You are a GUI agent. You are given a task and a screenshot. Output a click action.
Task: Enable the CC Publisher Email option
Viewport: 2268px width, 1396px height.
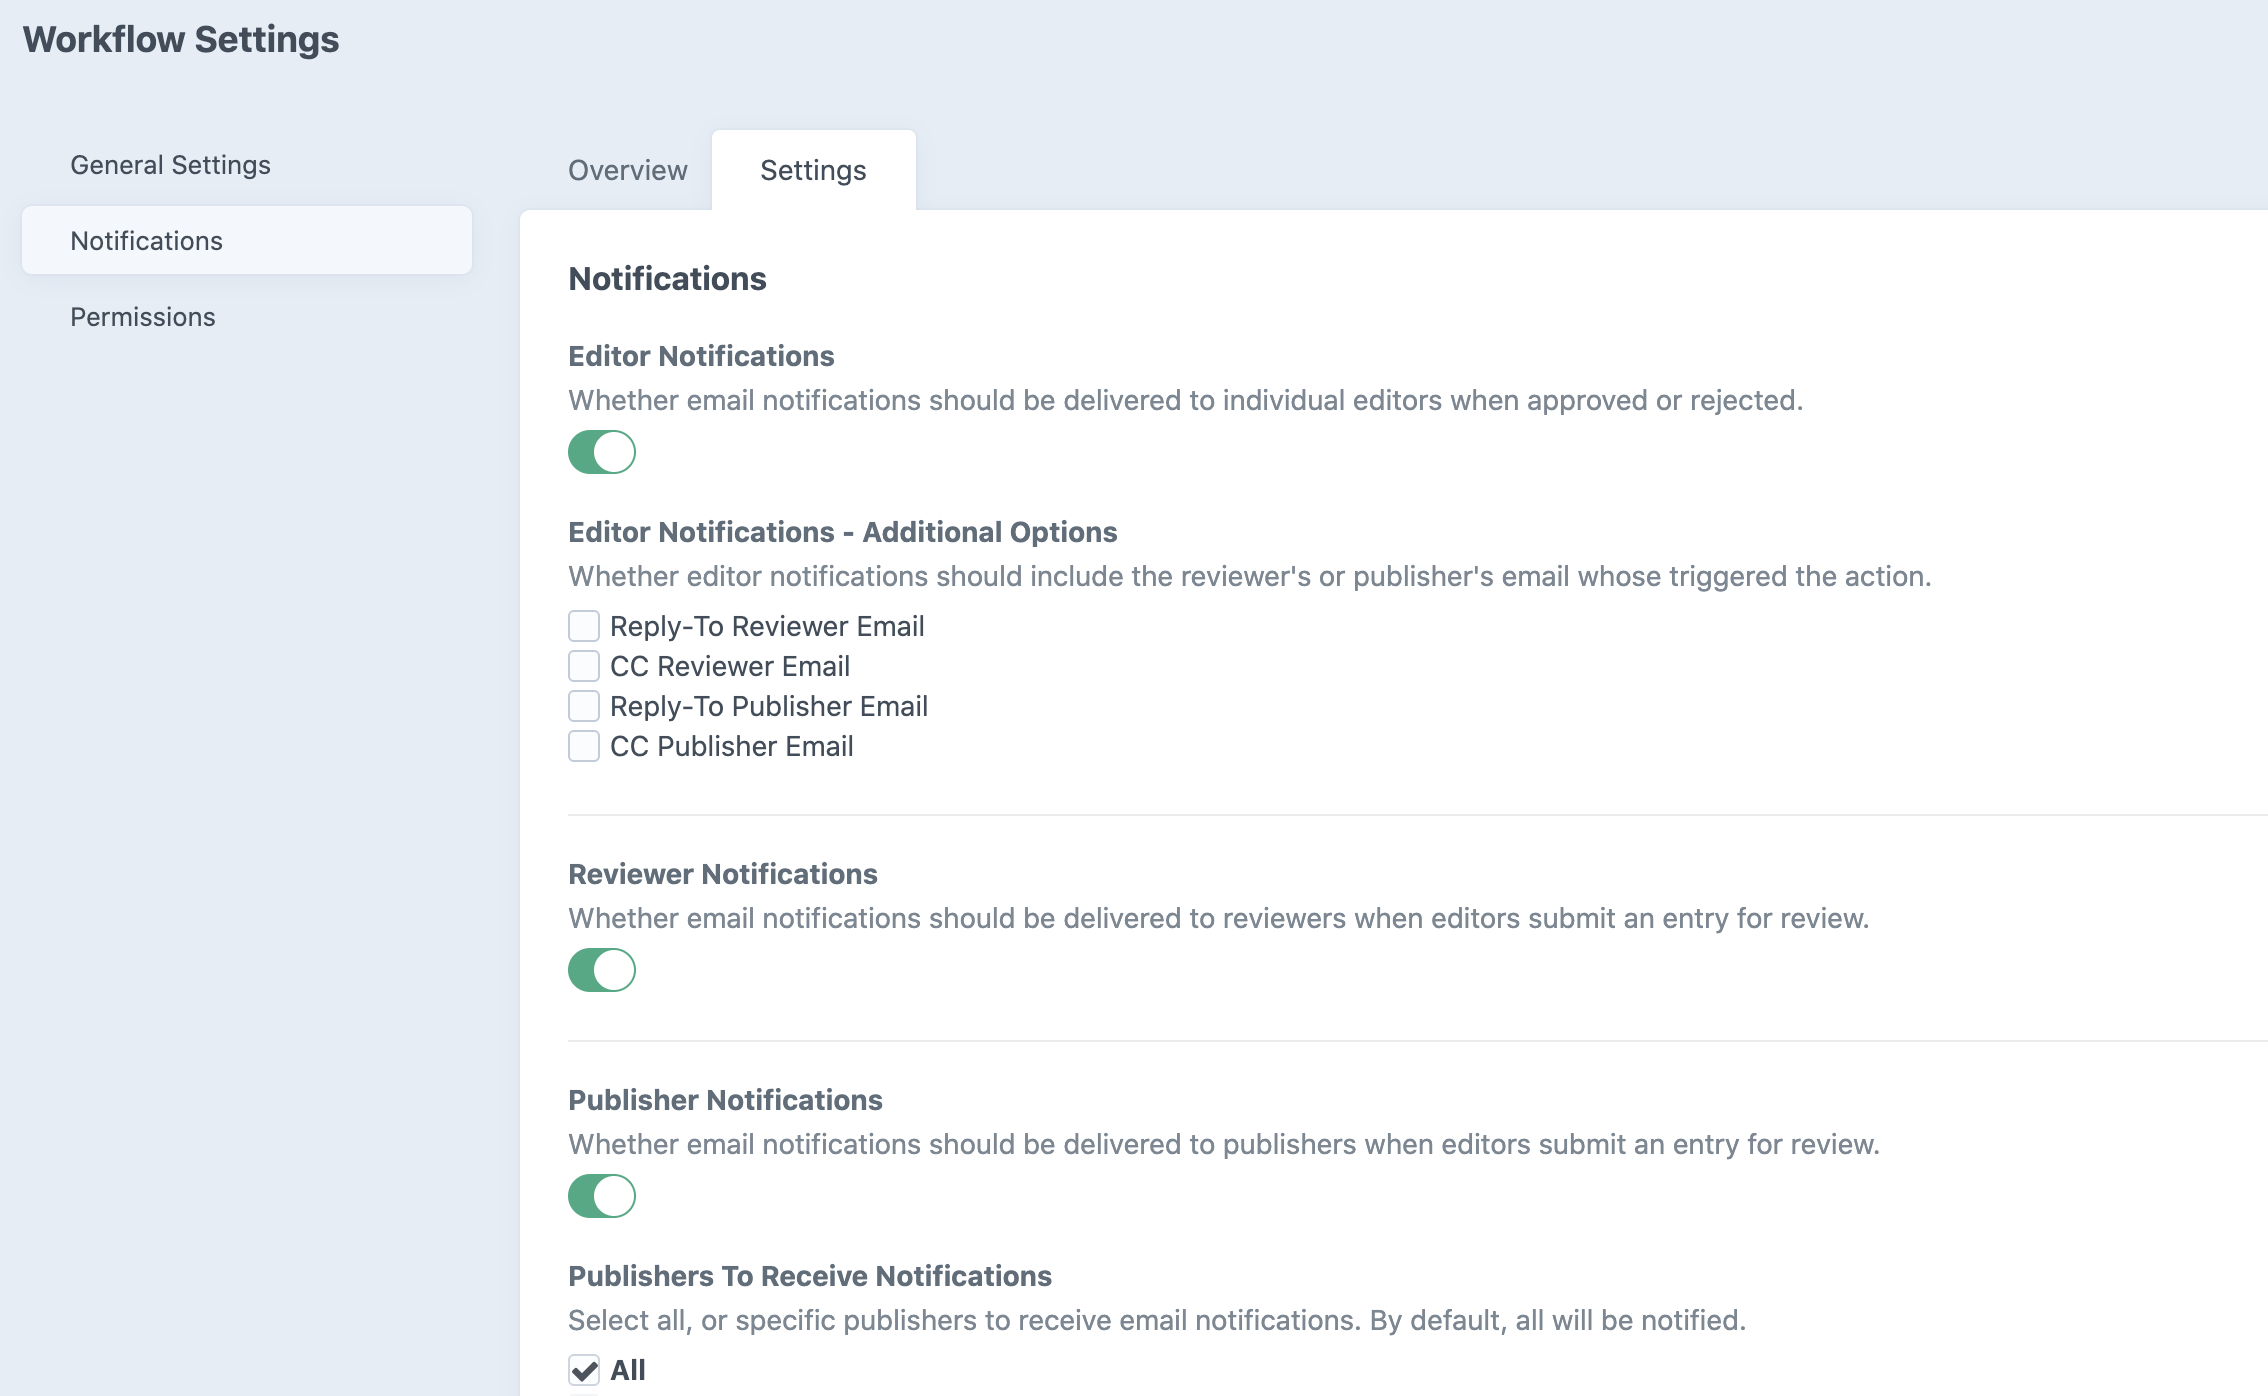coord(583,745)
